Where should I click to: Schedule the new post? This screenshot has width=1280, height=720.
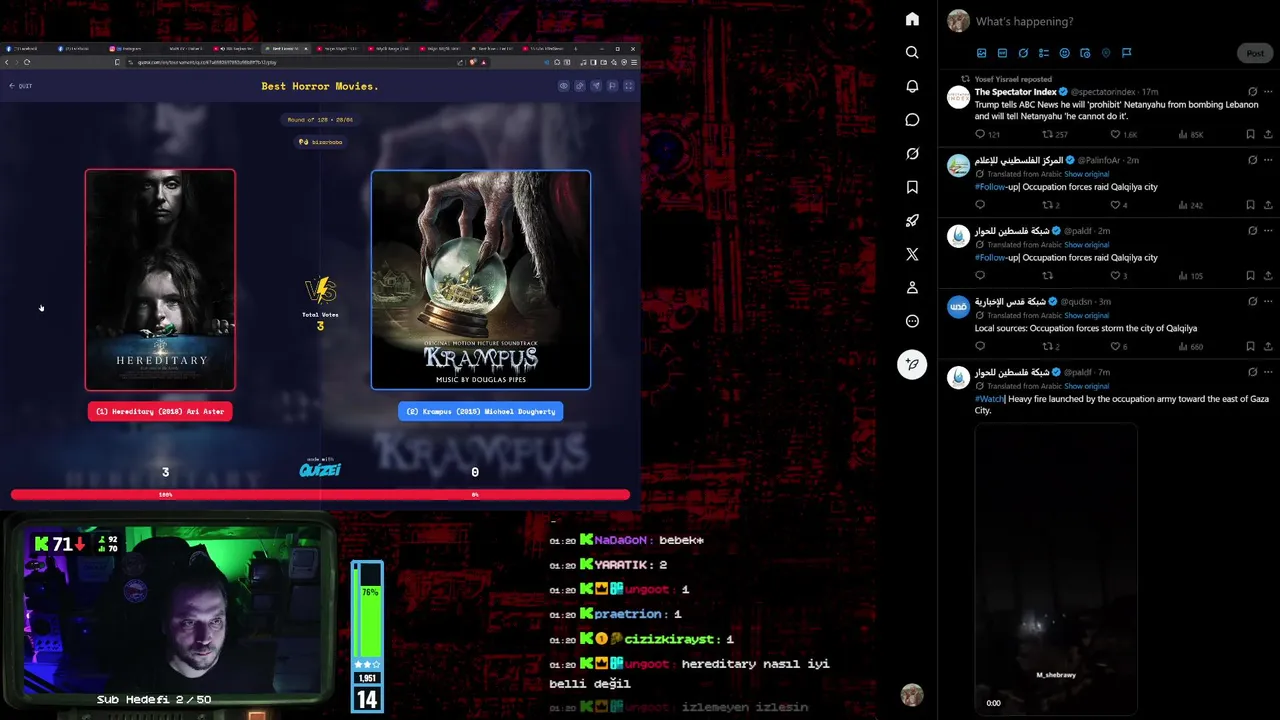tap(1085, 53)
